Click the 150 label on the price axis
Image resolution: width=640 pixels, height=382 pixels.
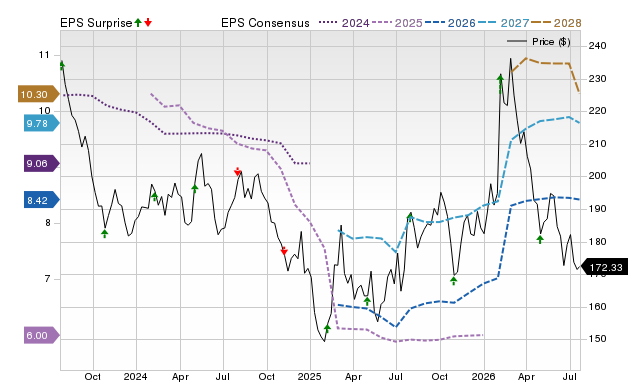pyautogui.click(x=598, y=339)
